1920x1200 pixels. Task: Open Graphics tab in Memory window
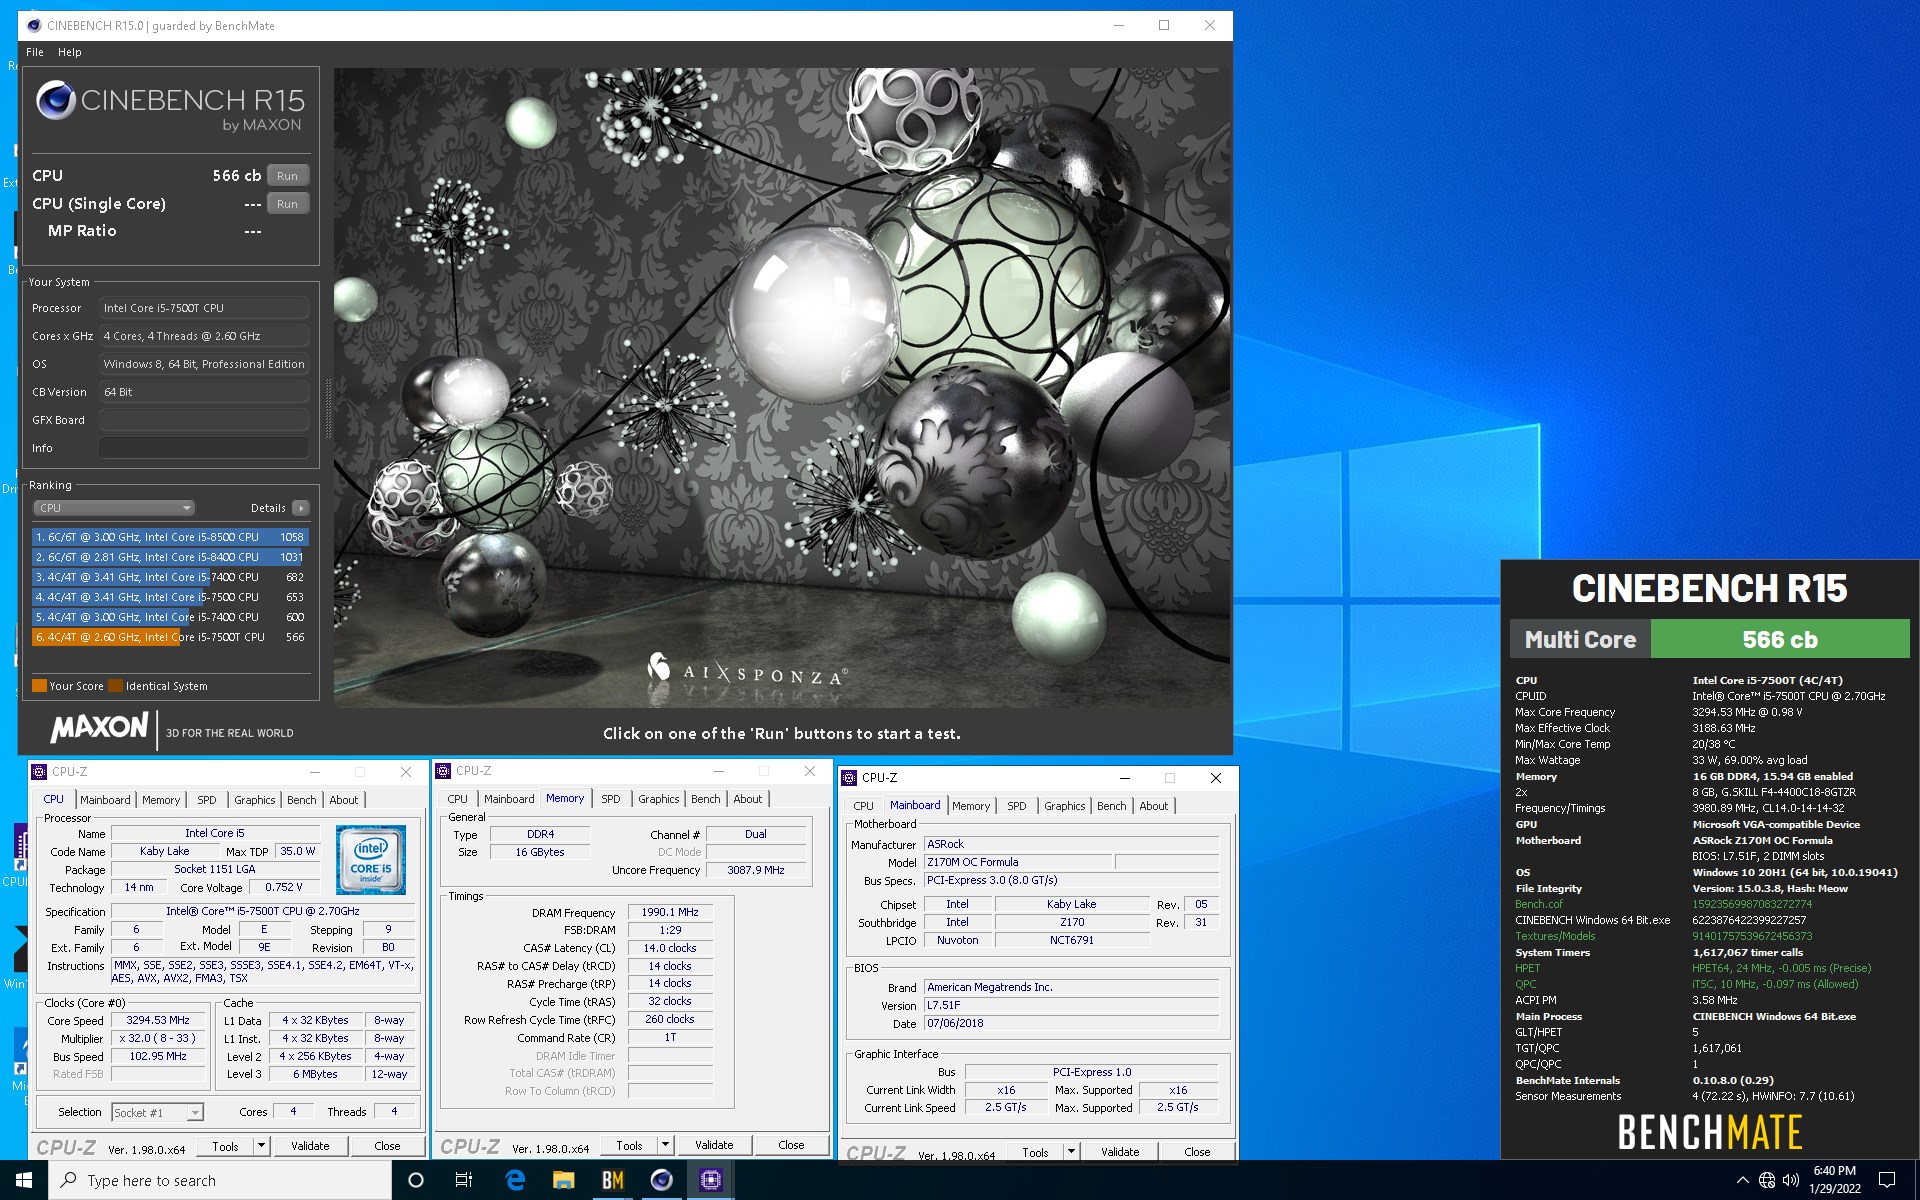tap(658, 799)
